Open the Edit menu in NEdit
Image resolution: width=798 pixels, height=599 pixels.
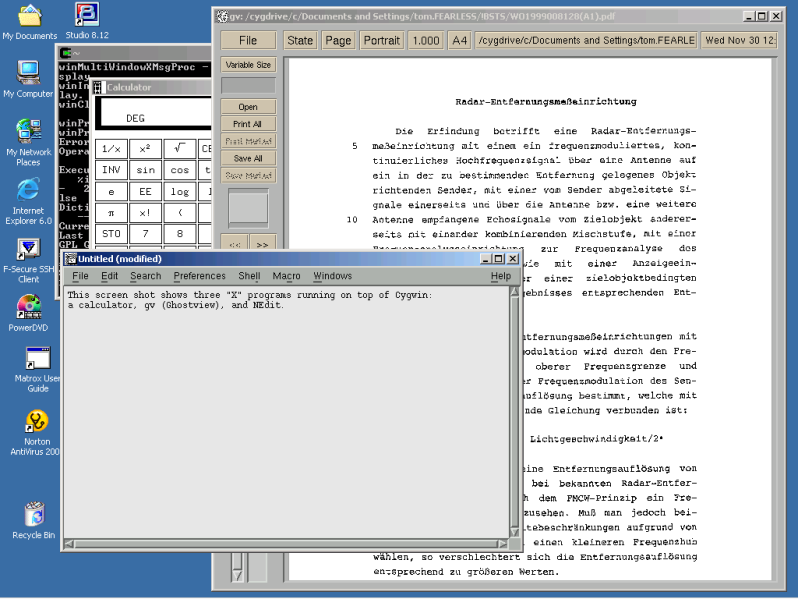pyautogui.click(x=109, y=276)
